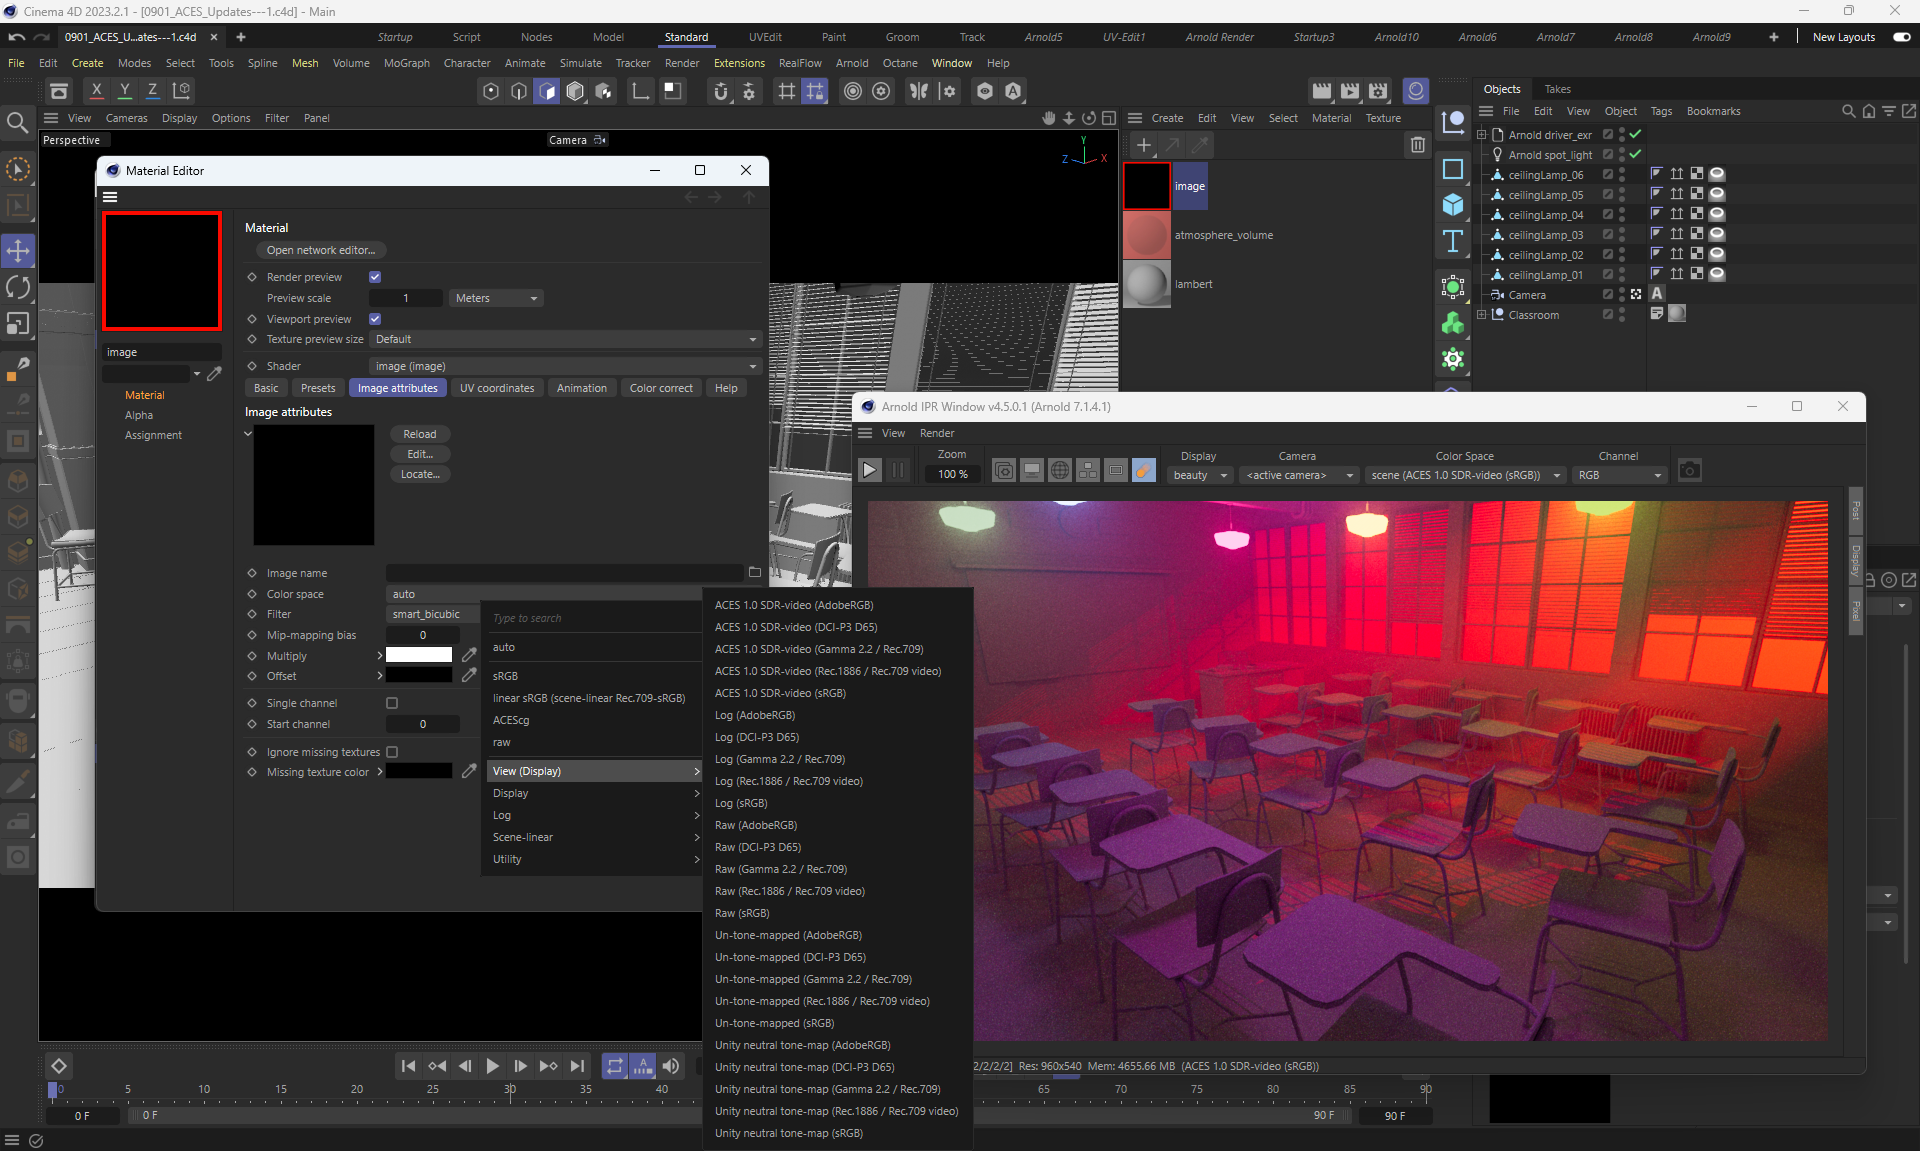This screenshot has width=1920, height=1151.
Task: Click the trash icon in material manager
Action: pos(1417,145)
